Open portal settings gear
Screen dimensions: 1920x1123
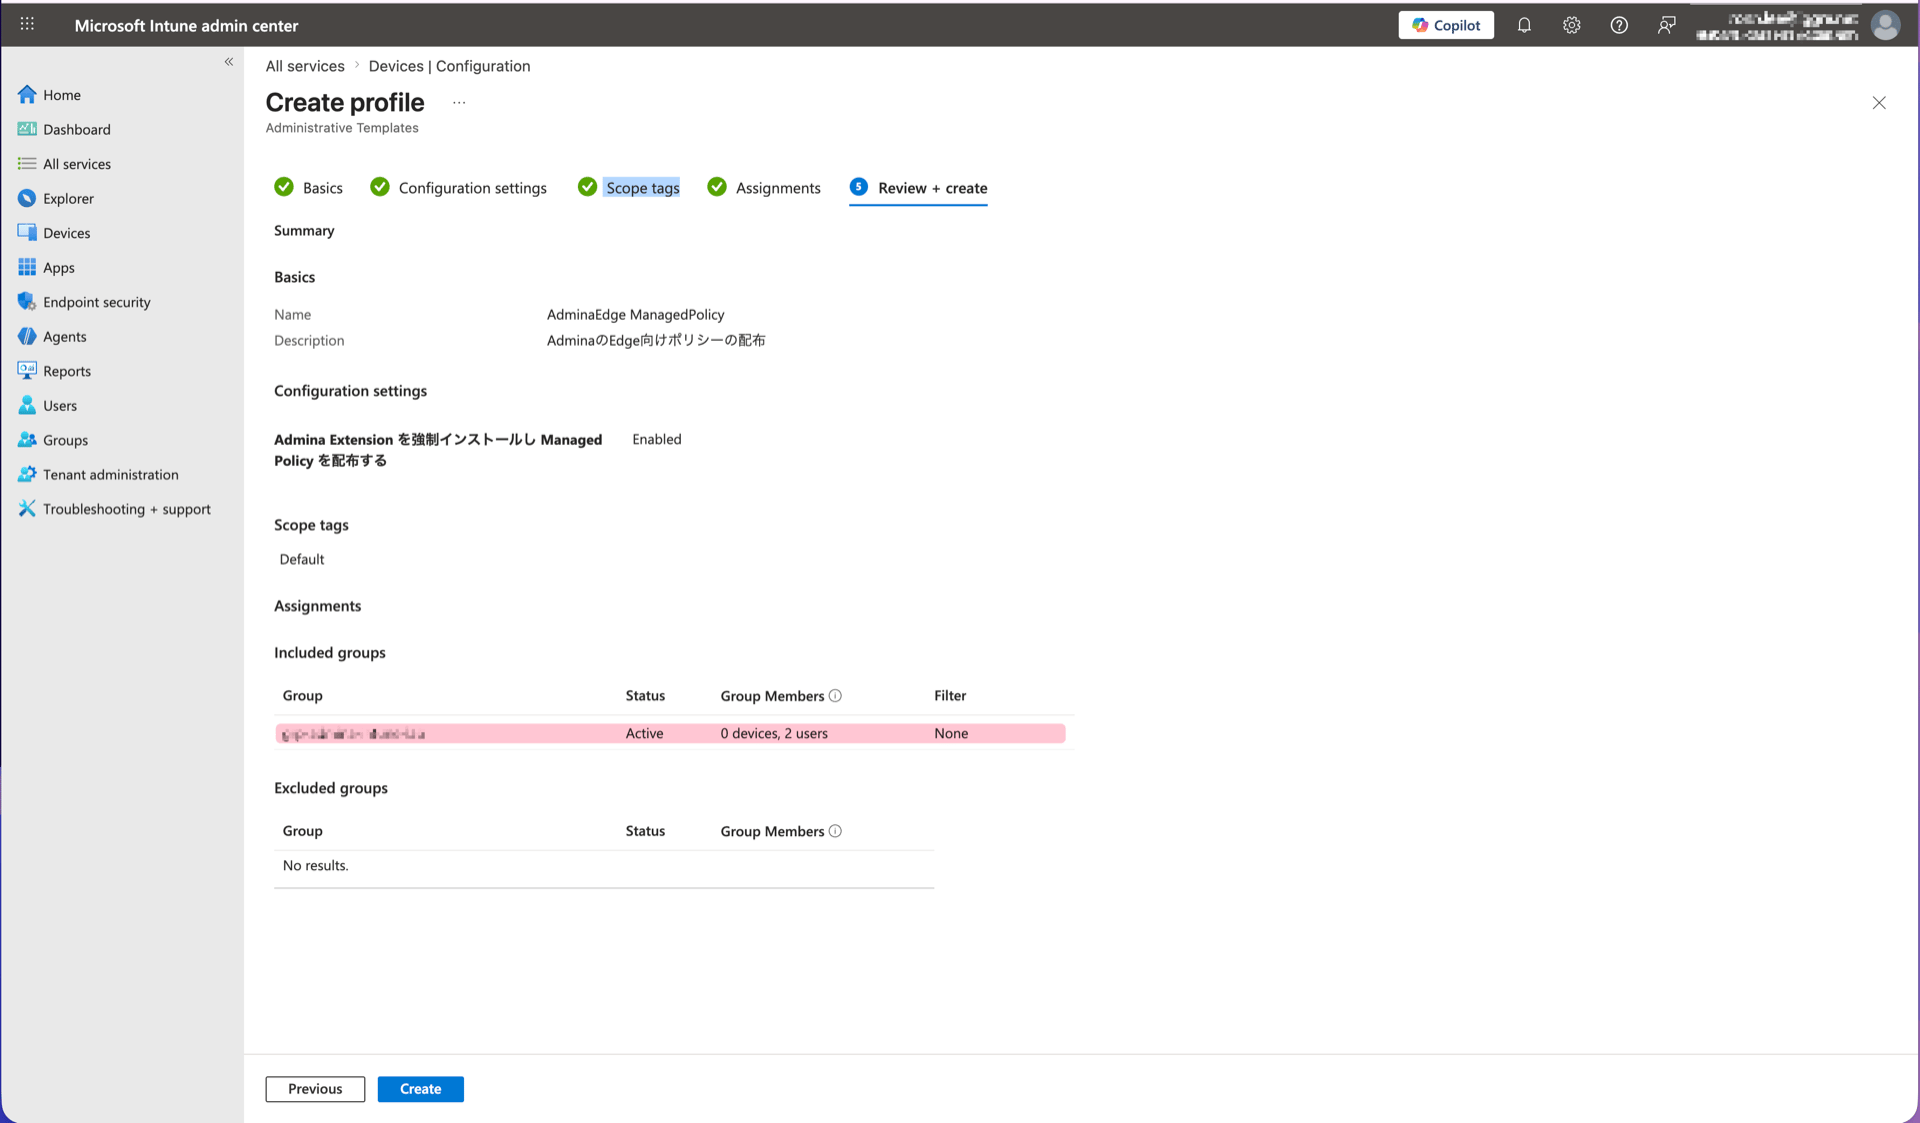click(x=1571, y=25)
